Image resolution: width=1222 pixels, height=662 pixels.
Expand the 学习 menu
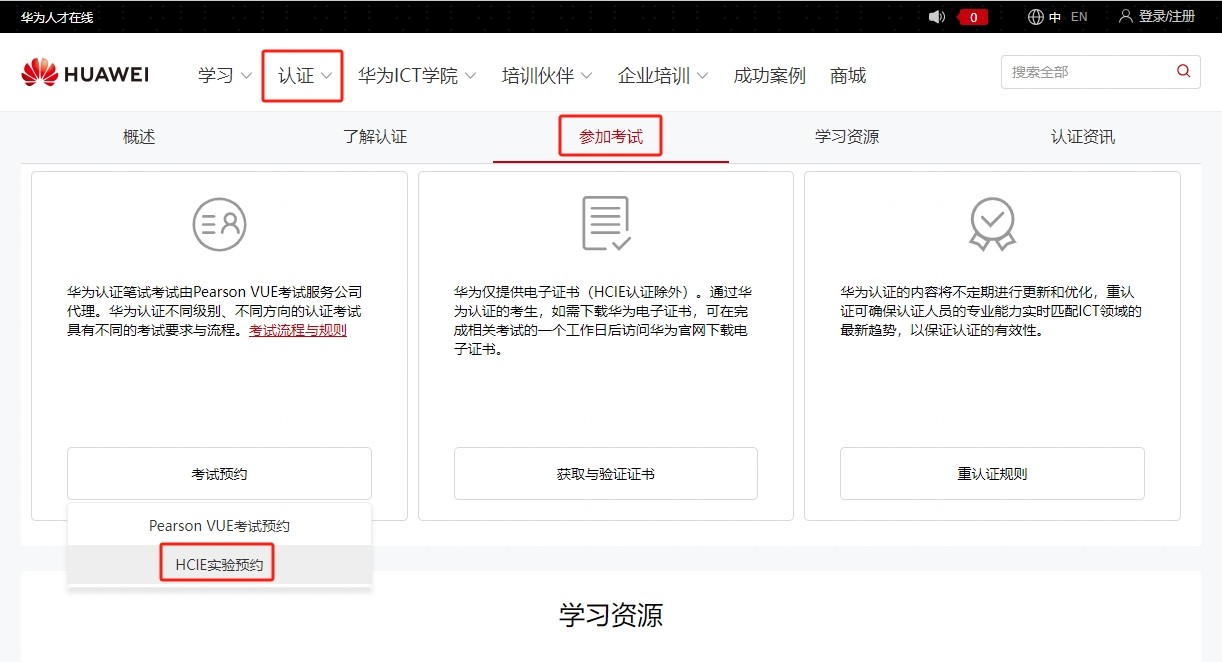click(x=225, y=76)
